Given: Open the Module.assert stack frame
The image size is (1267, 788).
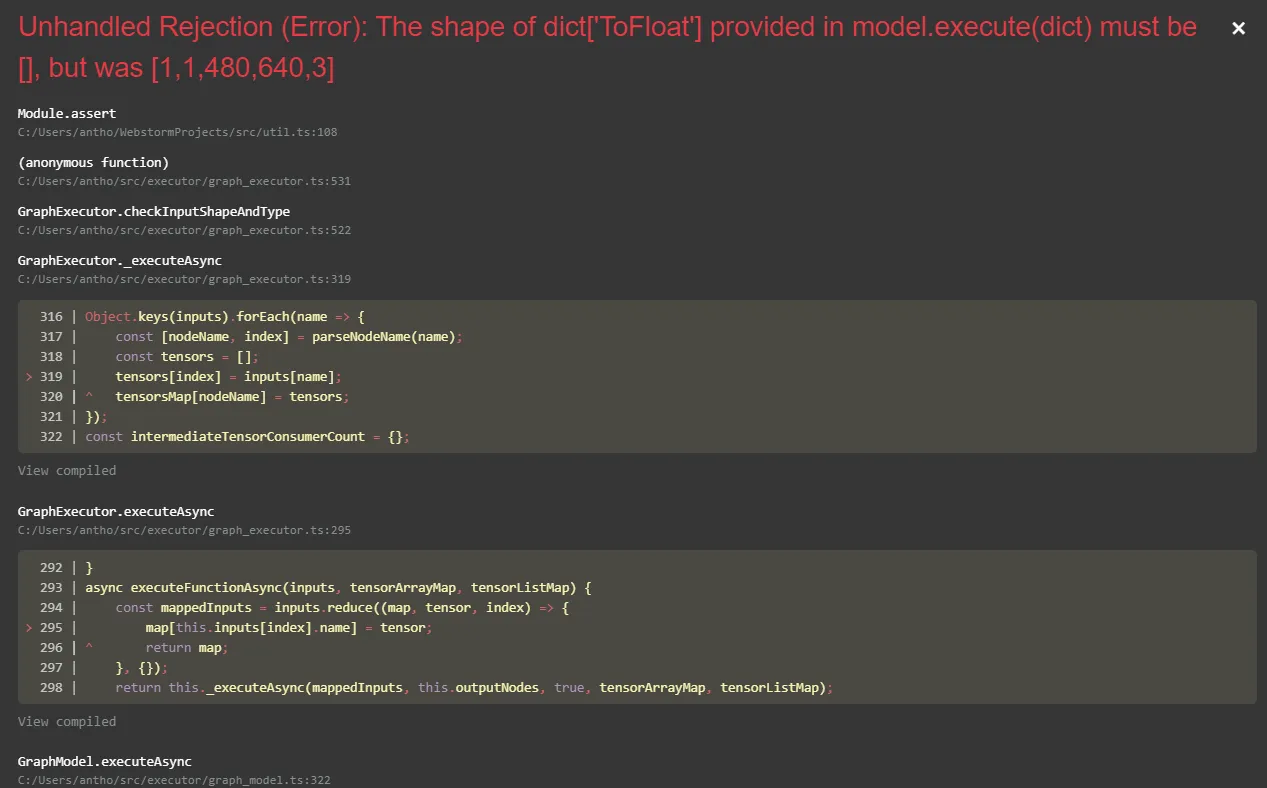Looking at the screenshot, I should pos(67,114).
